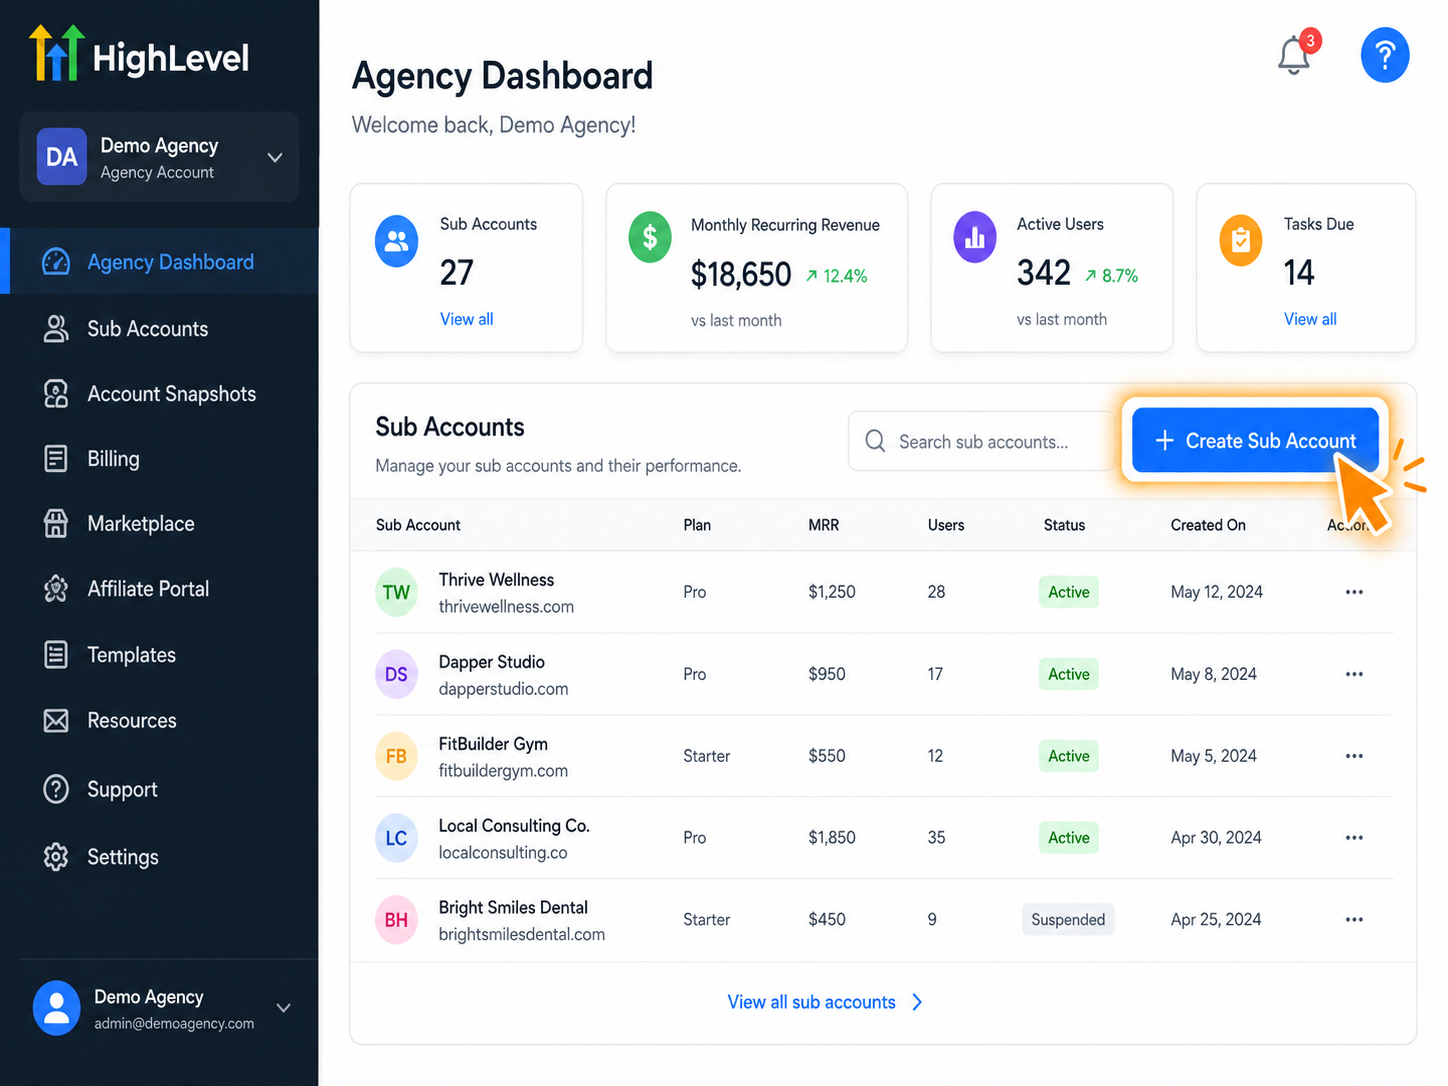Click View all on Sub Accounts card
The image size is (1448, 1086).
tap(467, 319)
